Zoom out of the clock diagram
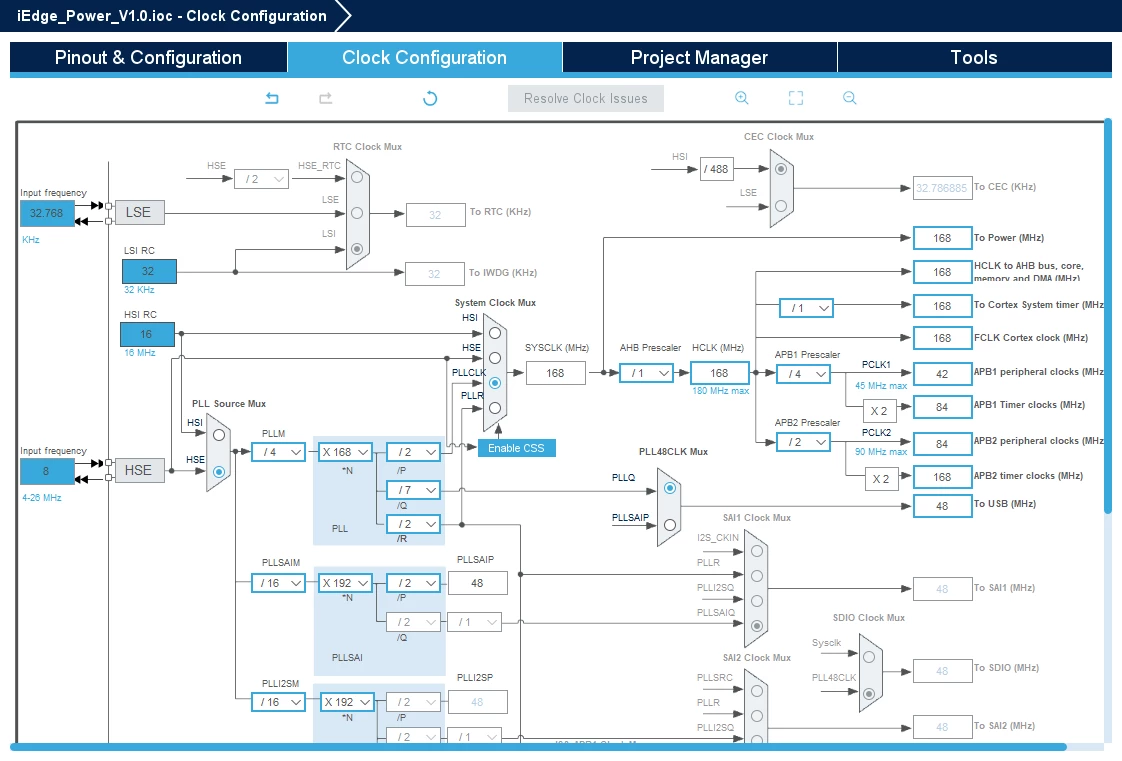Viewport: 1122px width, 761px height. point(849,98)
